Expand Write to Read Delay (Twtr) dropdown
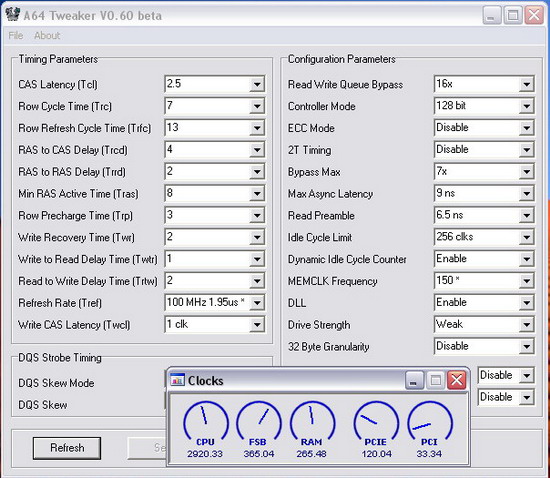The width and height of the screenshot is (550, 478). [x=257, y=259]
